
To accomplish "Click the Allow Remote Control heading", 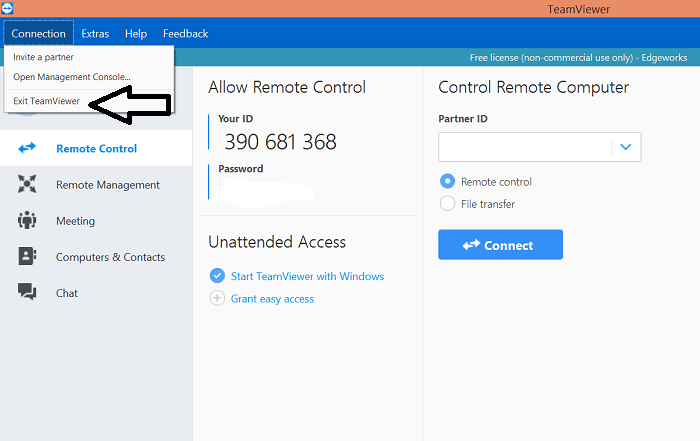I will [287, 87].
